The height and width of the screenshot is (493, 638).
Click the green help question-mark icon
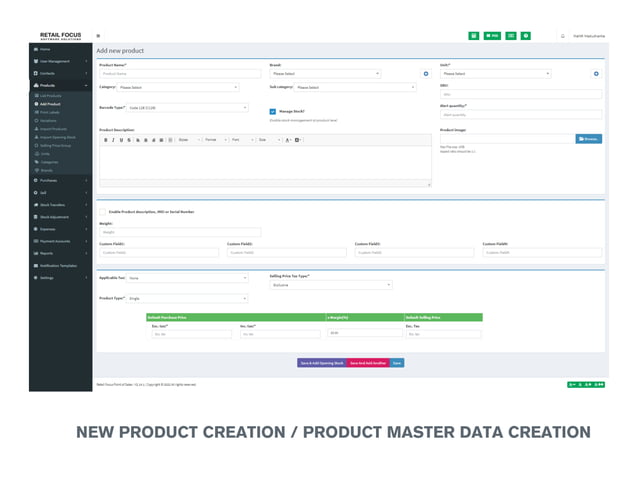tap(526, 36)
